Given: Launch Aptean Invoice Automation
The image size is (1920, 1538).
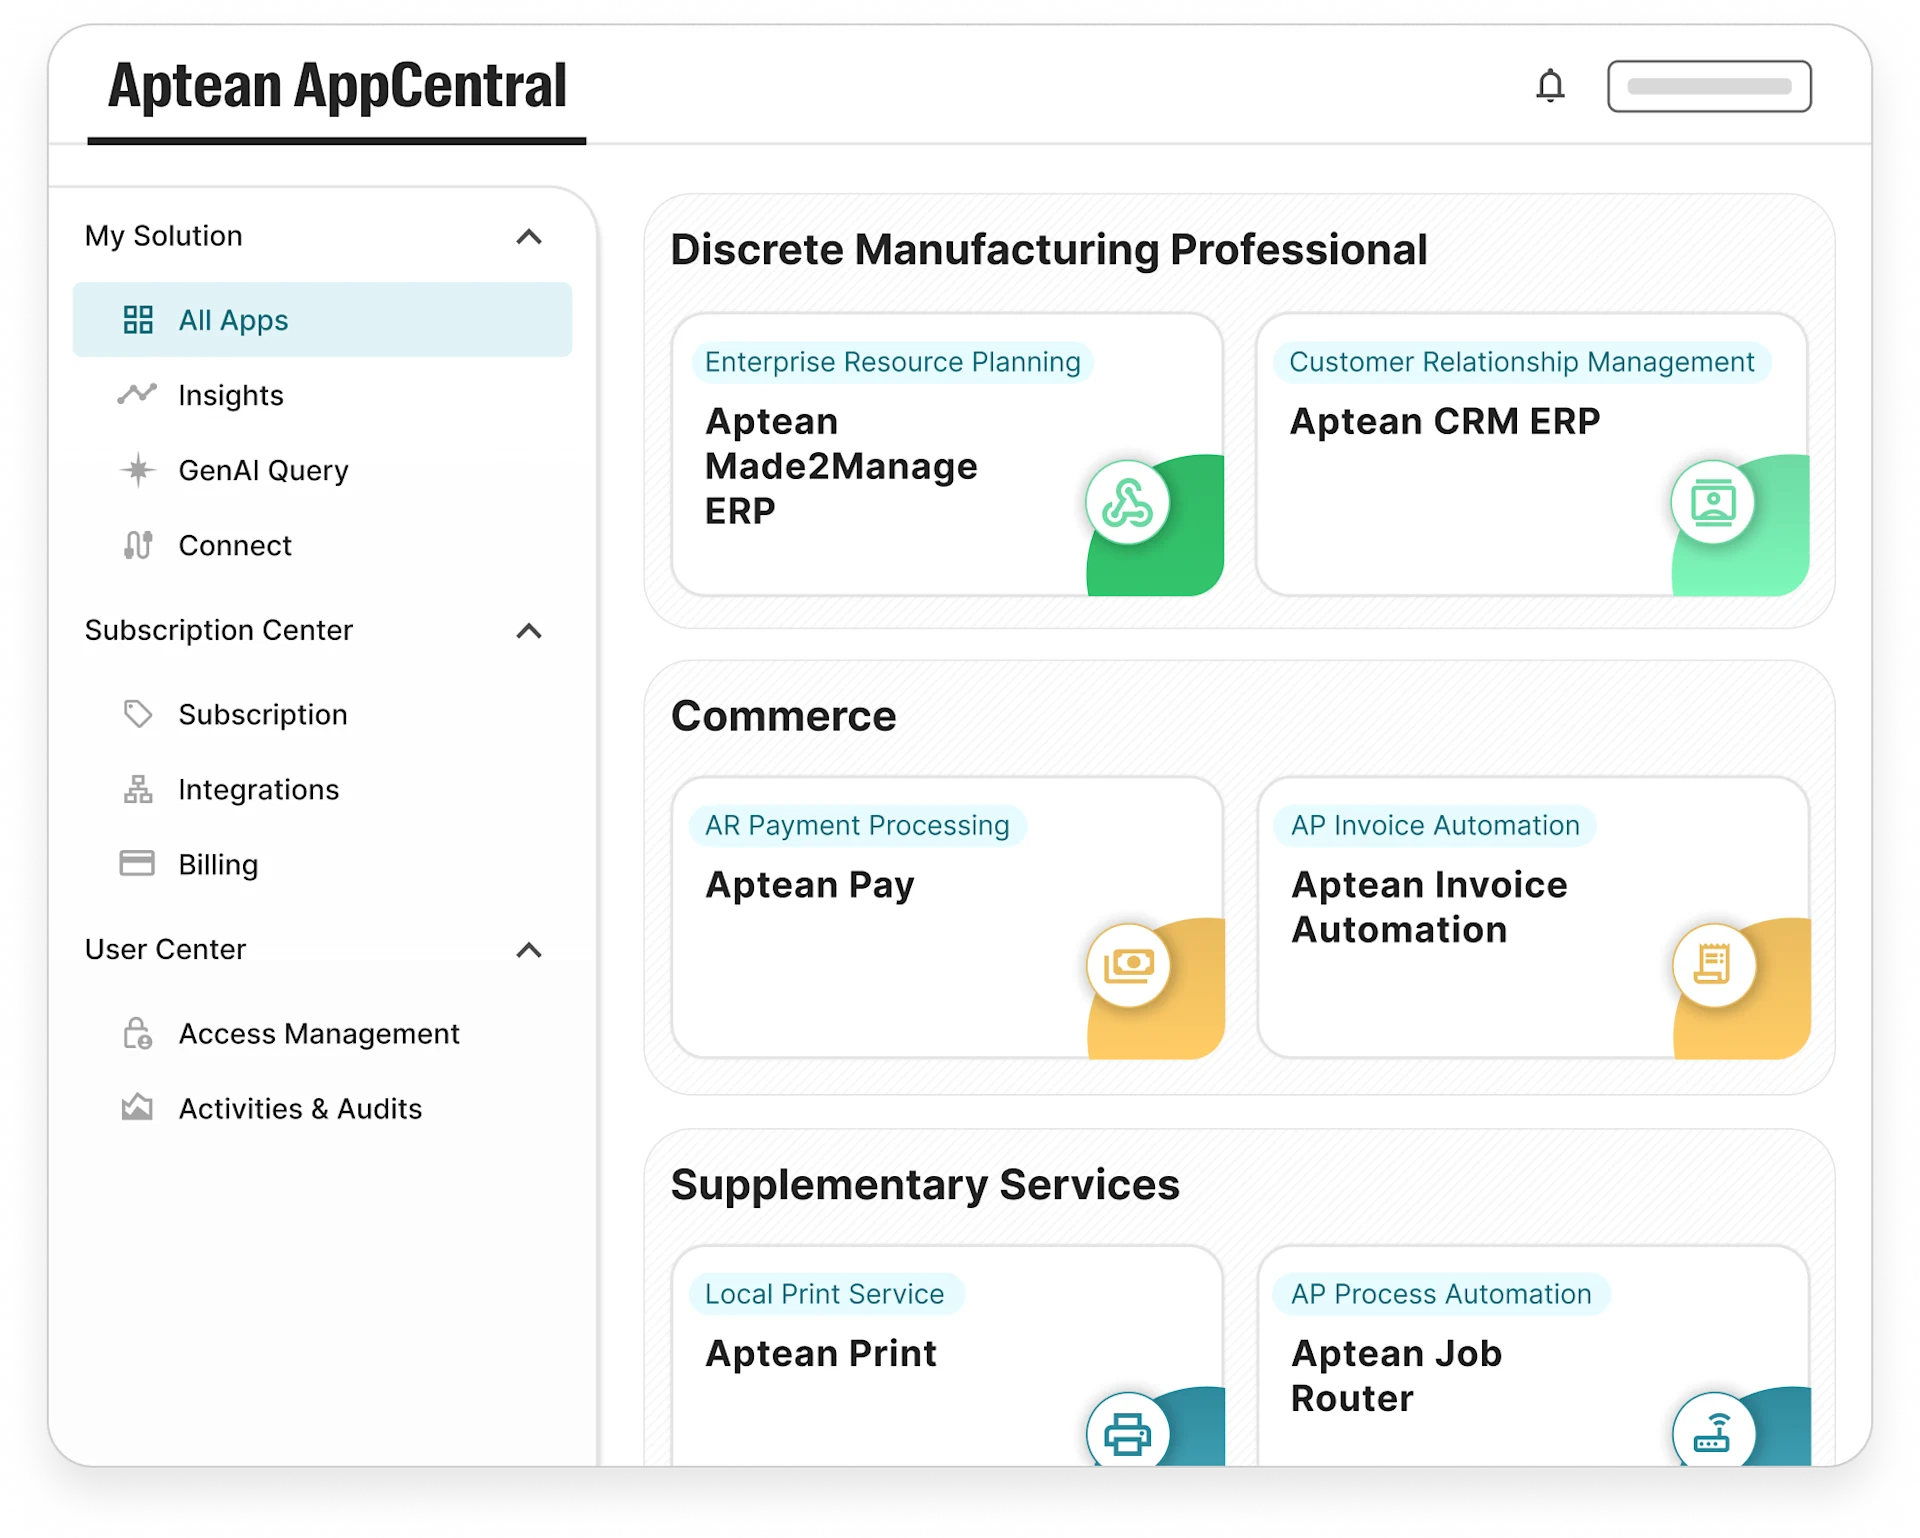Looking at the screenshot, I should (x=1533, y=918).
